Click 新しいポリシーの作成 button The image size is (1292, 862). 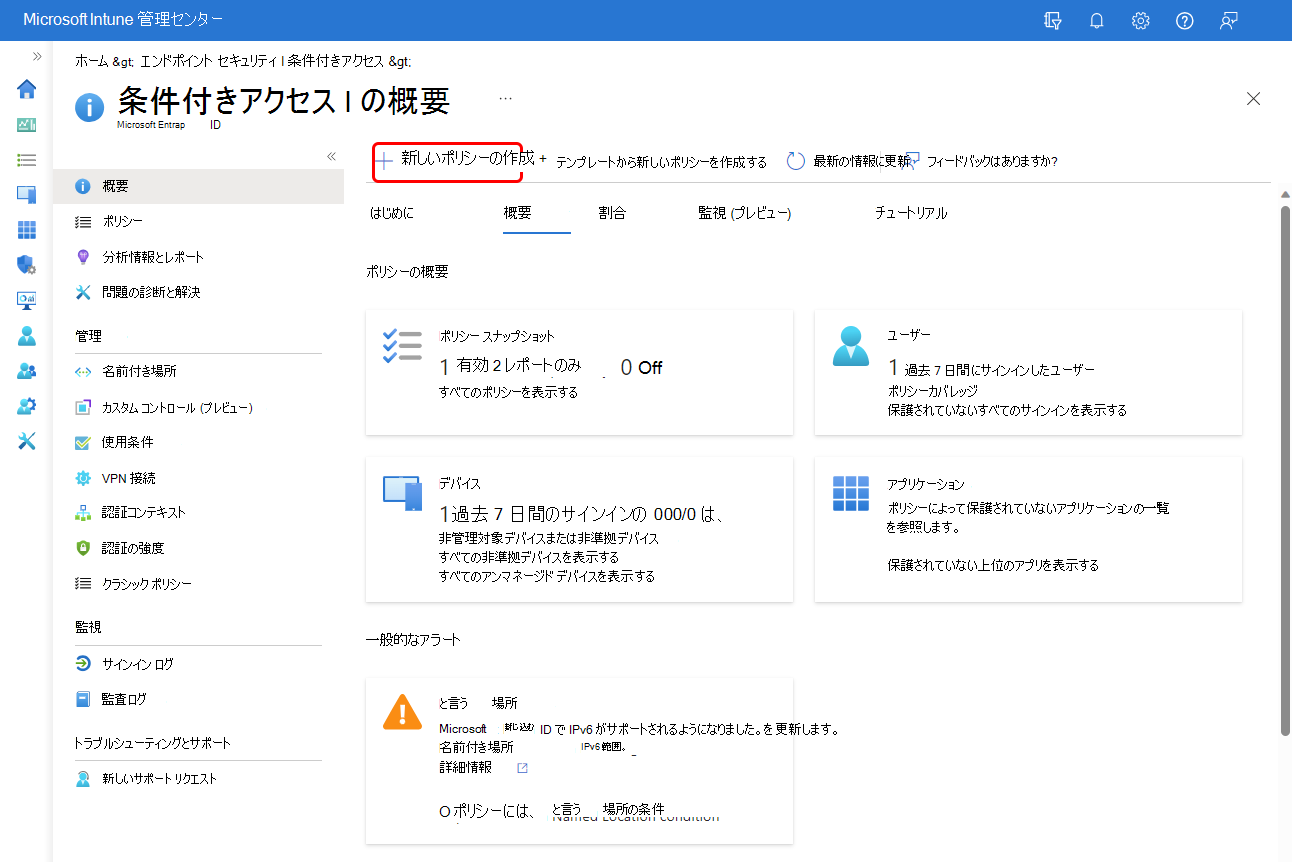point(454,158)
